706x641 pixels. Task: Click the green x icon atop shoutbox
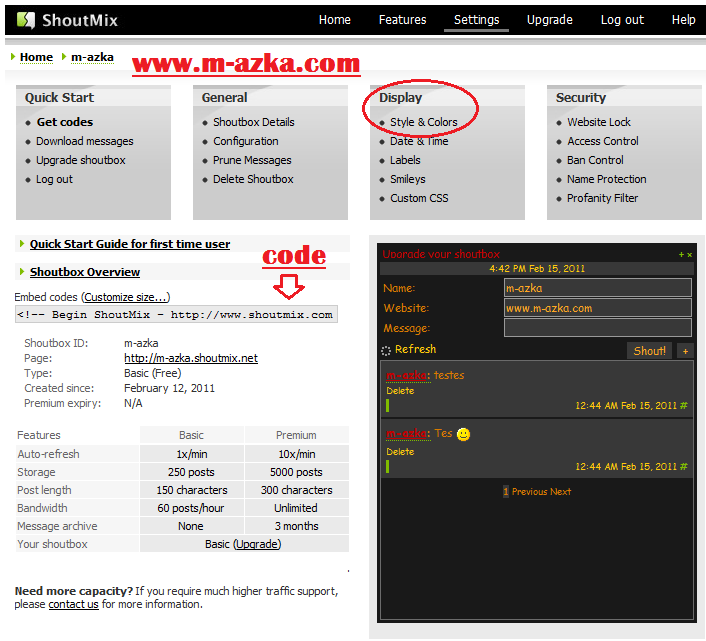(689, 255)
